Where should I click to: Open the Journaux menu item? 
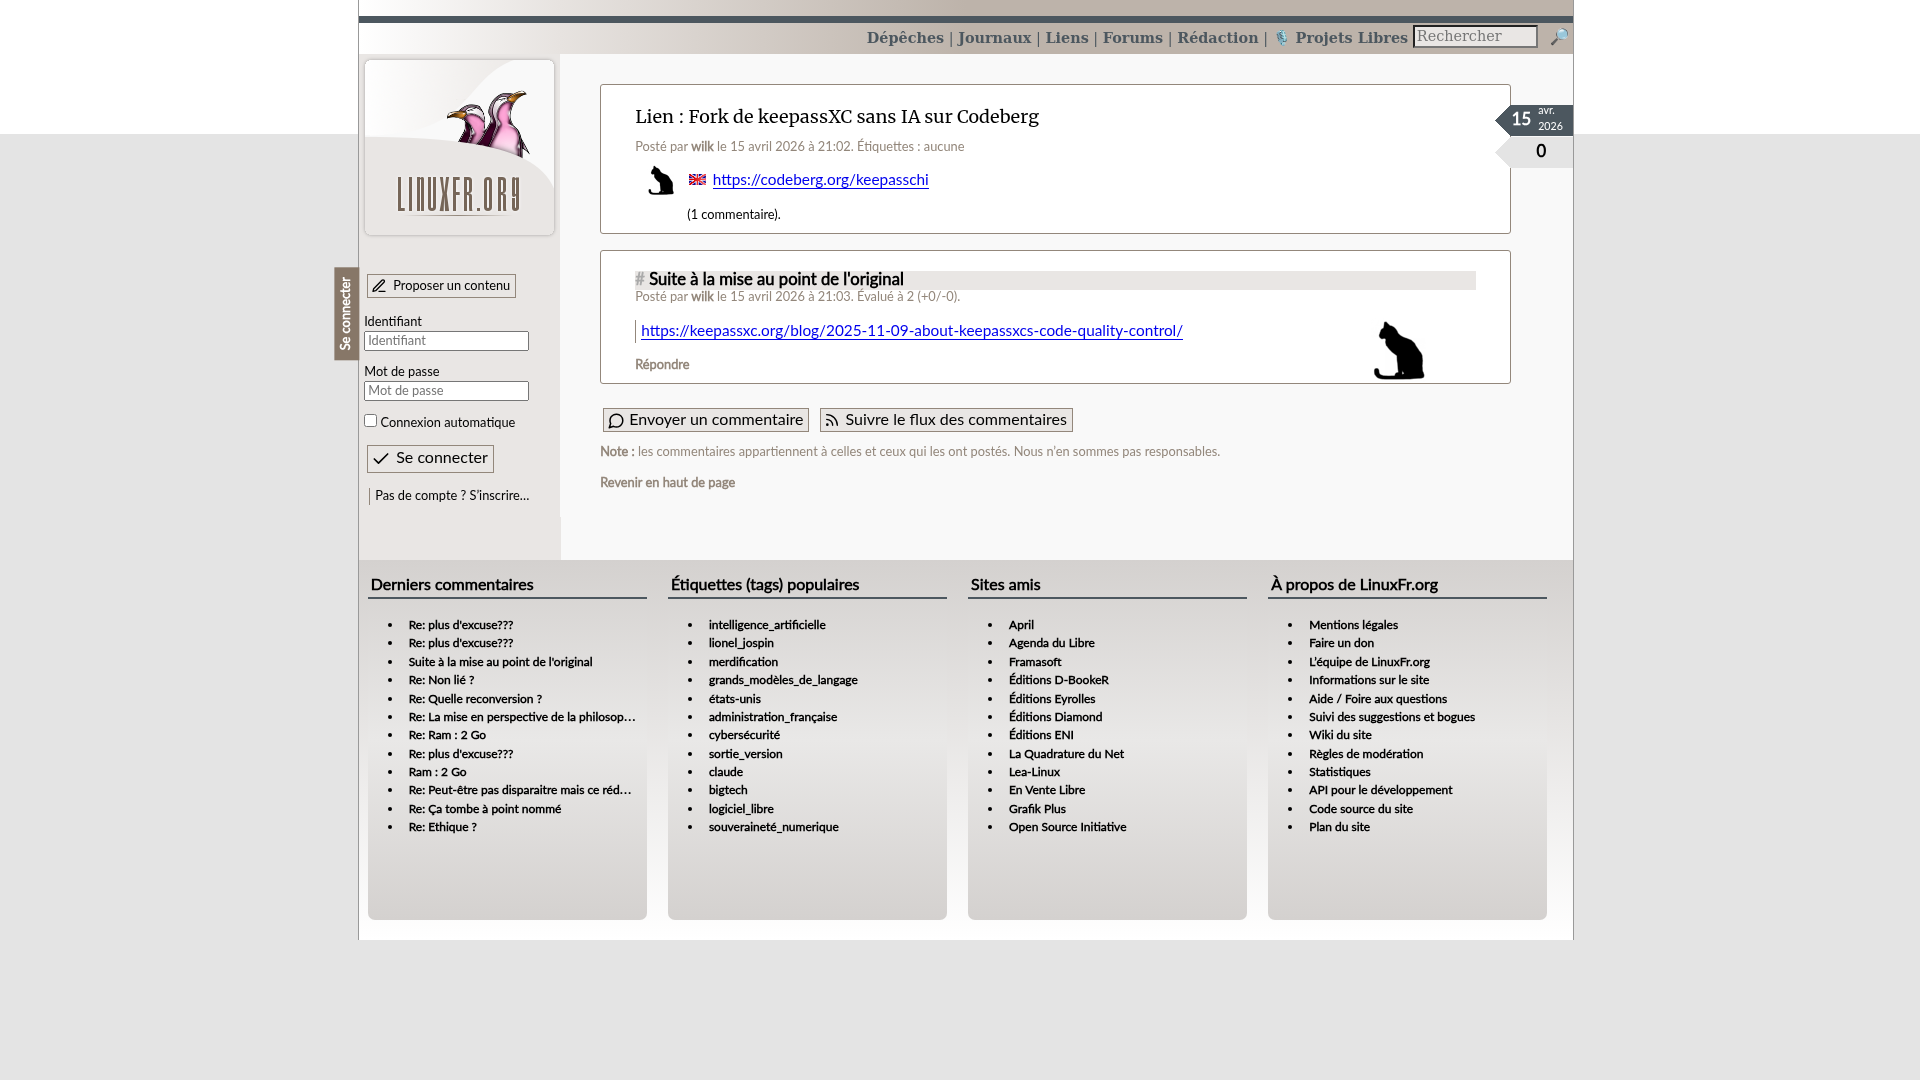[x=994, y=38]
